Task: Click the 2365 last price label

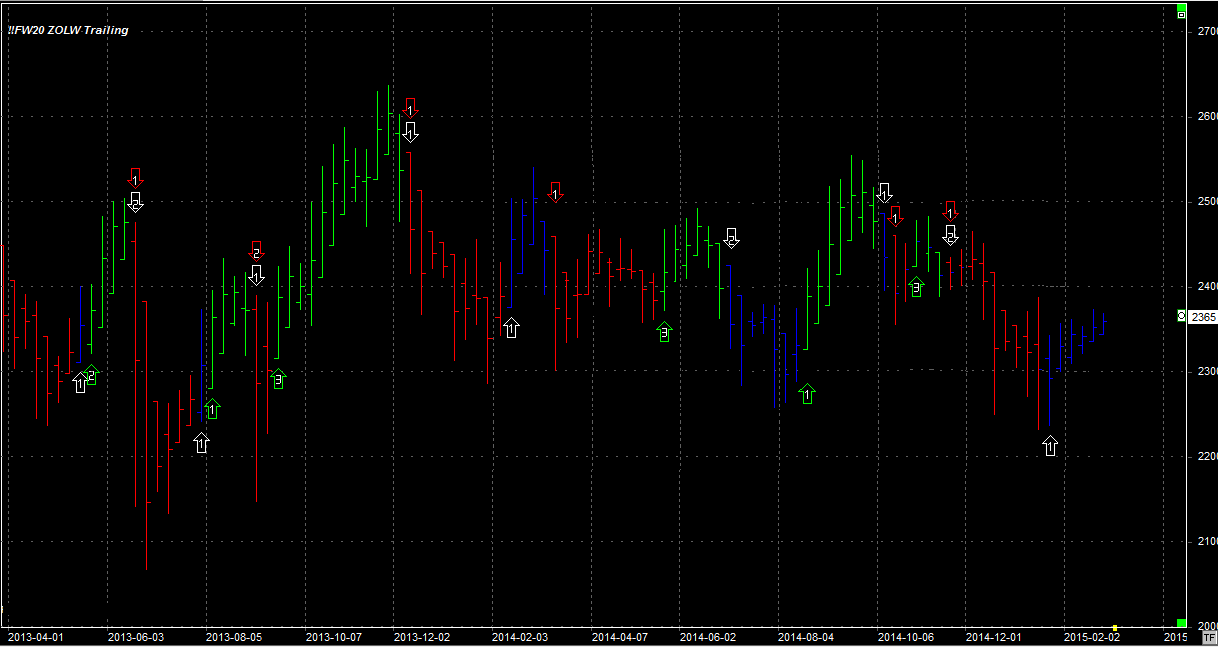Action: coord(1203,316)
